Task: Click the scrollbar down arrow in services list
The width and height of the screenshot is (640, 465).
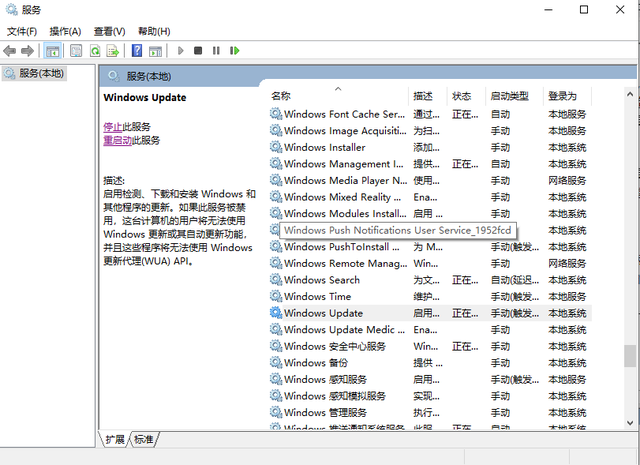Action: point(630,423)
